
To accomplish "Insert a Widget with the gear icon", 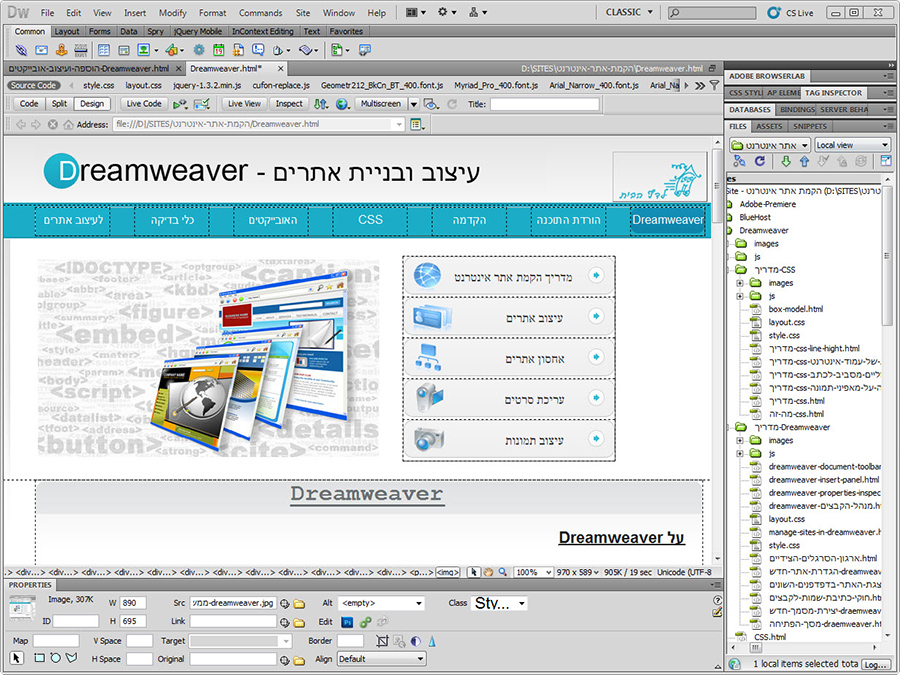I will (199, 51).
